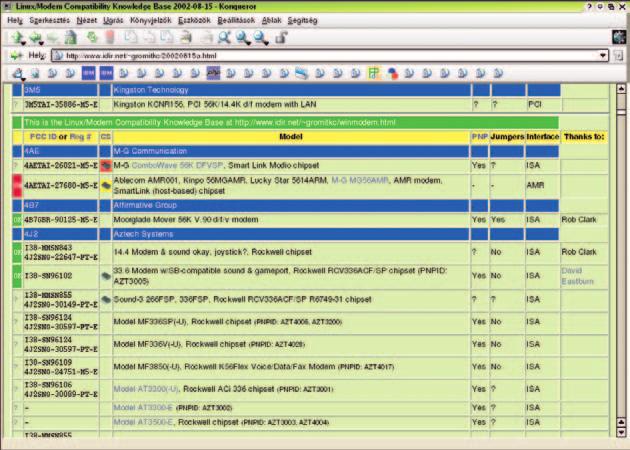Open the bookmarks menu icon dropdown
The image size is (630, 450).
[x=18, y=74]
